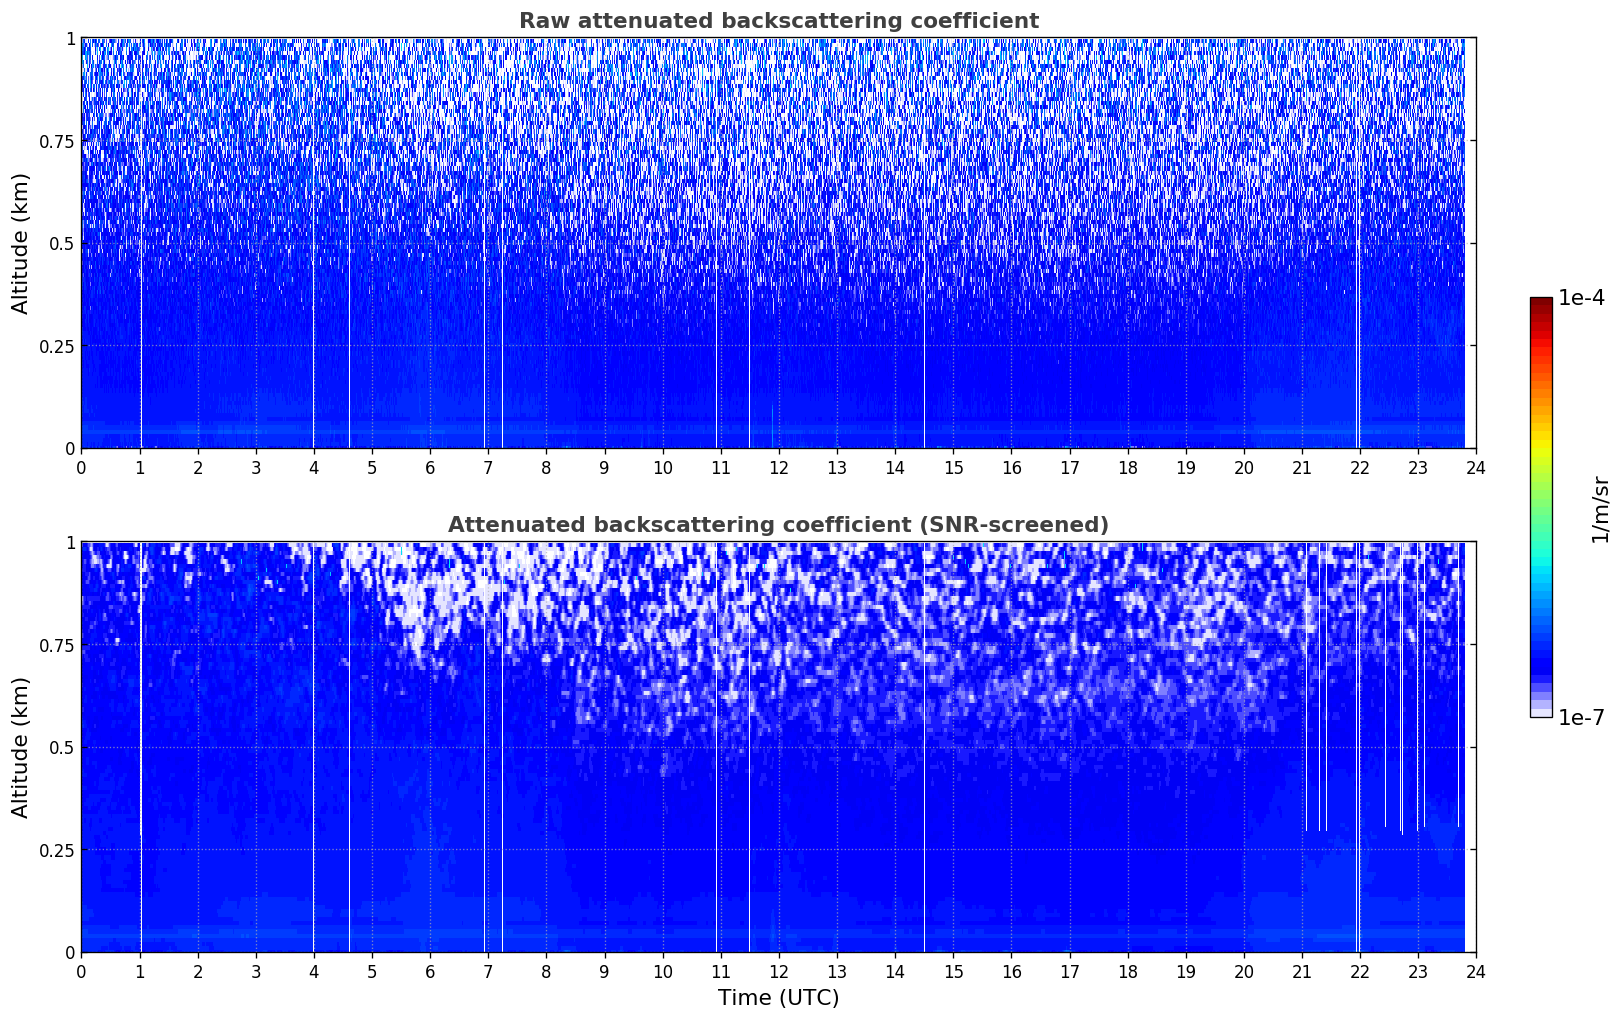The image size is (1621, 1020).
Task: Click the '1/m/sr' colorbar unit label
Action: (x=1600, y=510)
